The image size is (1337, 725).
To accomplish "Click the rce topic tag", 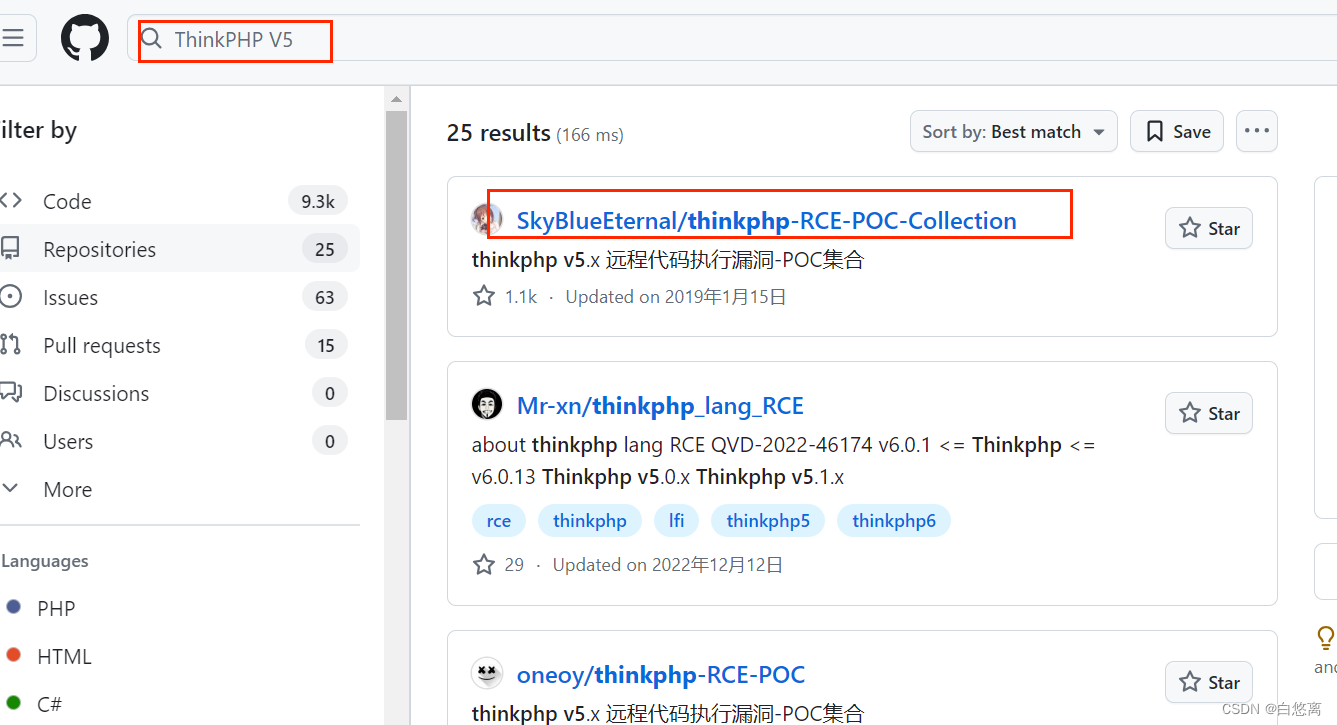I will pyautogui.click(x=499, y=520).
